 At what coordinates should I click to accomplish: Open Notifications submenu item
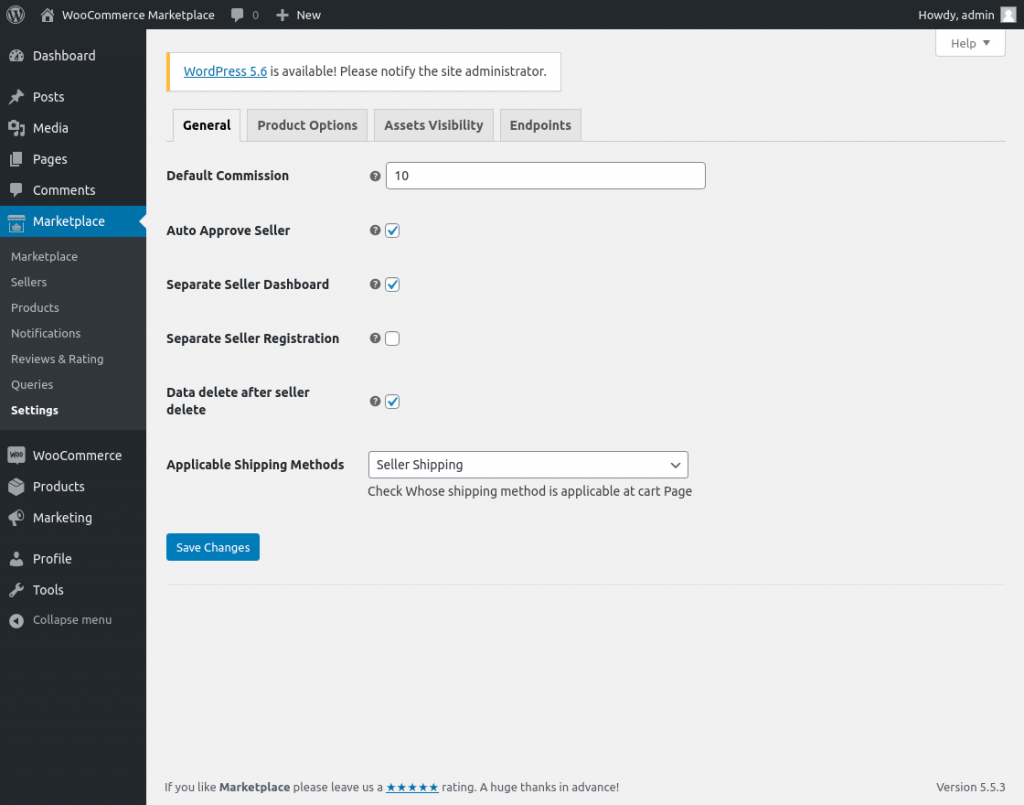coord(46,333)
